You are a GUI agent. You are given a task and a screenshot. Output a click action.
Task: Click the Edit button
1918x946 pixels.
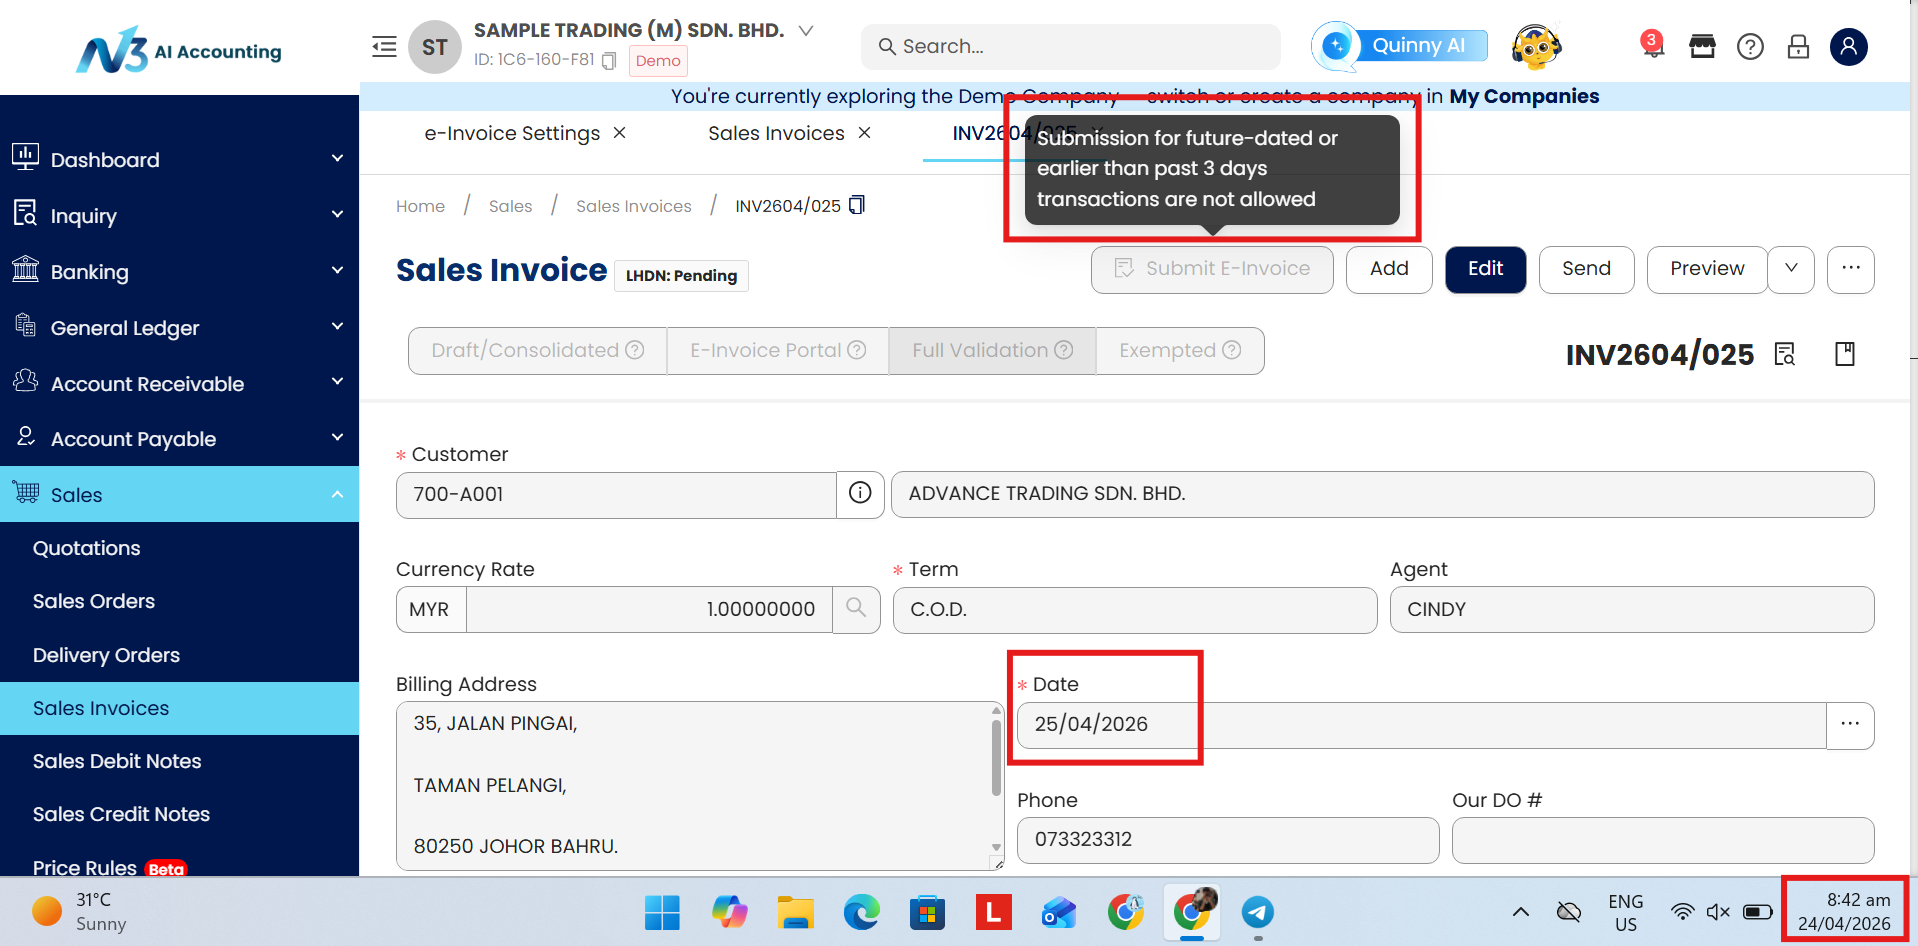tap(1485, 269)
